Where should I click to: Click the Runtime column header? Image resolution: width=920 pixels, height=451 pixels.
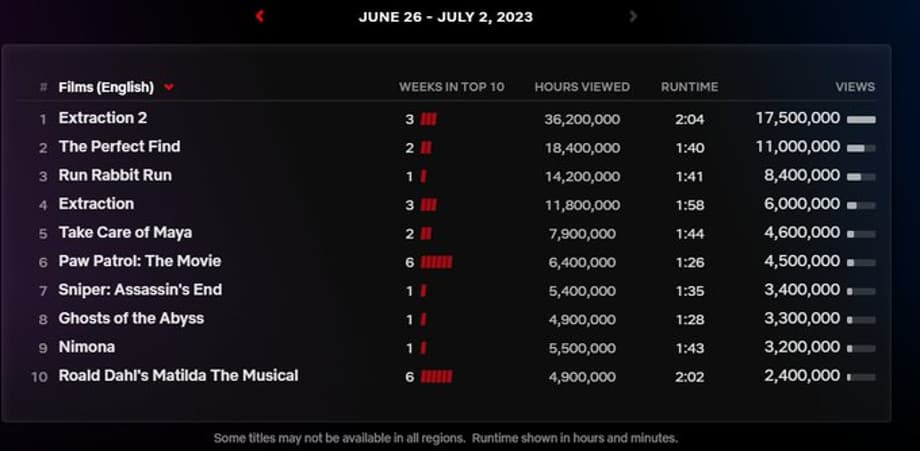(689, 87)
